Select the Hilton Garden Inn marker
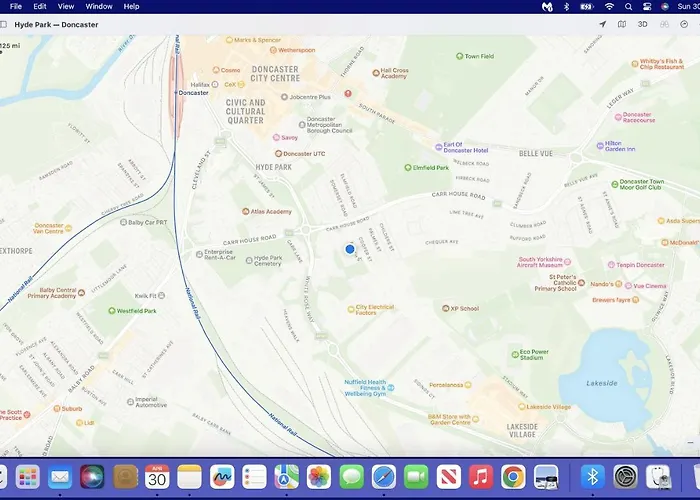This screenshot has width=700, height=500. click(x=600, y=146)
